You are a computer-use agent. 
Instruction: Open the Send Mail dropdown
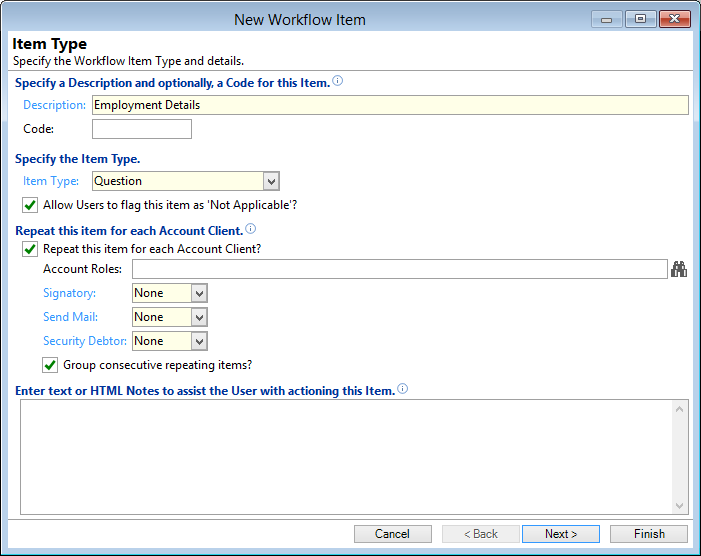tap(199, 317)
